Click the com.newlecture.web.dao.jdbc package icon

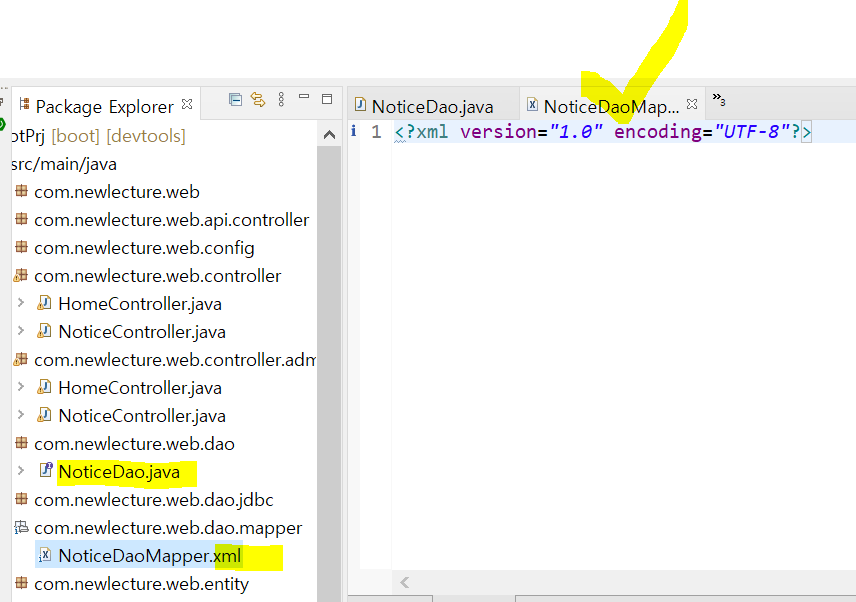(21, 498)
